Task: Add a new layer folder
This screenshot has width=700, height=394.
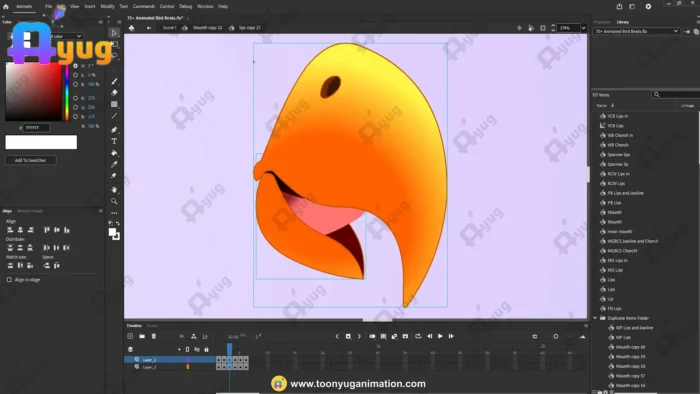Action: tap(142, 336)
